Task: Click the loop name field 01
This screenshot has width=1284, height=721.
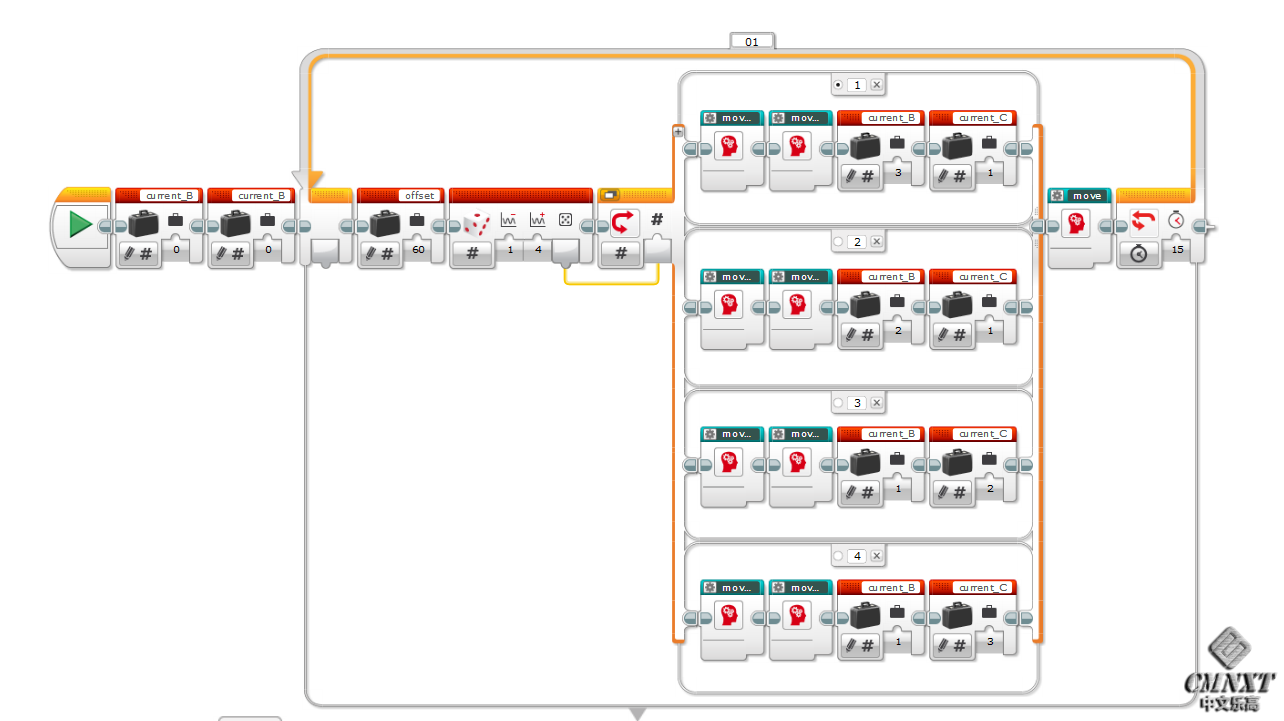Action: 752,42
